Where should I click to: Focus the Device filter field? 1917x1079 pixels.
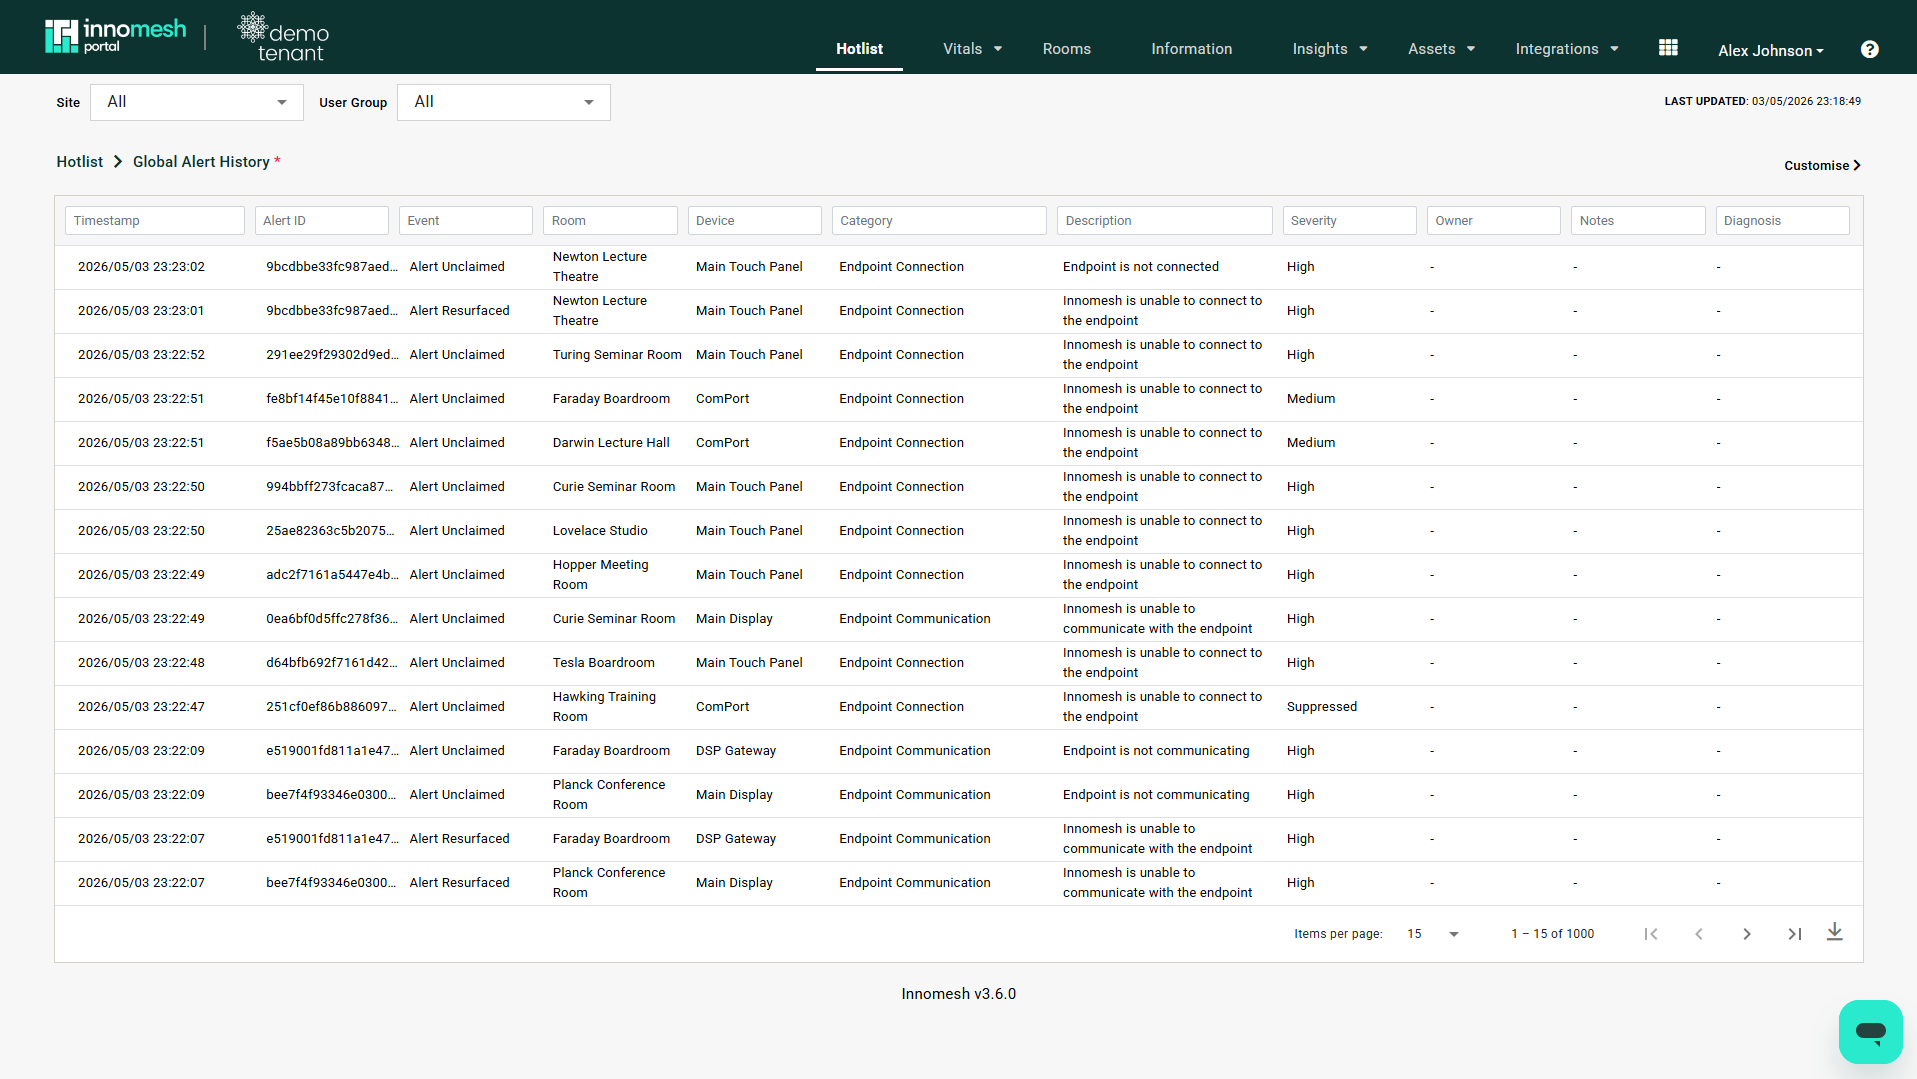755,221
